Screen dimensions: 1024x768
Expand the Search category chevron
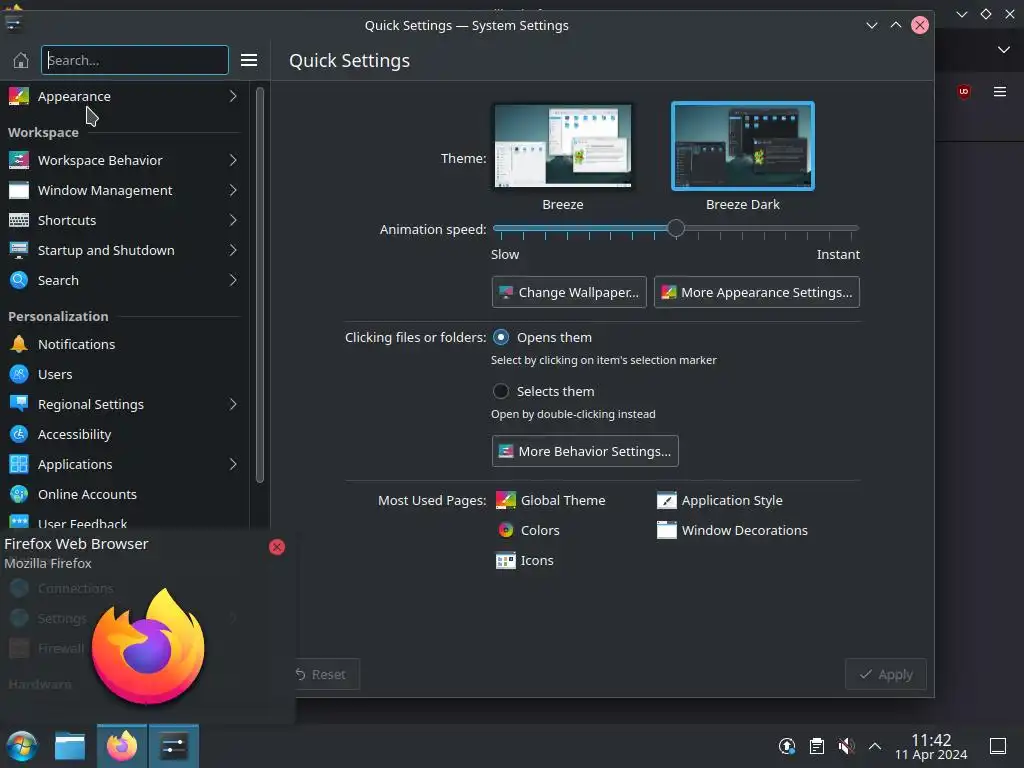(233, 280)
